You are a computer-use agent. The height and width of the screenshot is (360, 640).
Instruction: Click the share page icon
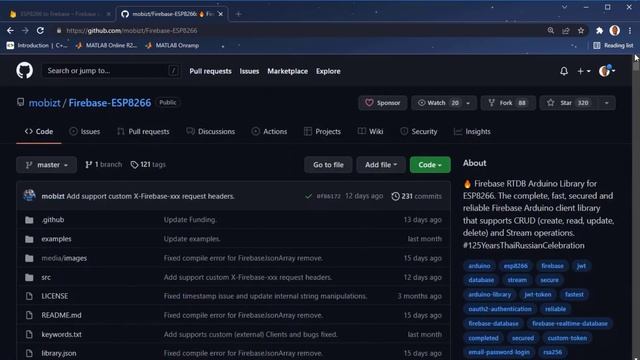coord(566,31)
